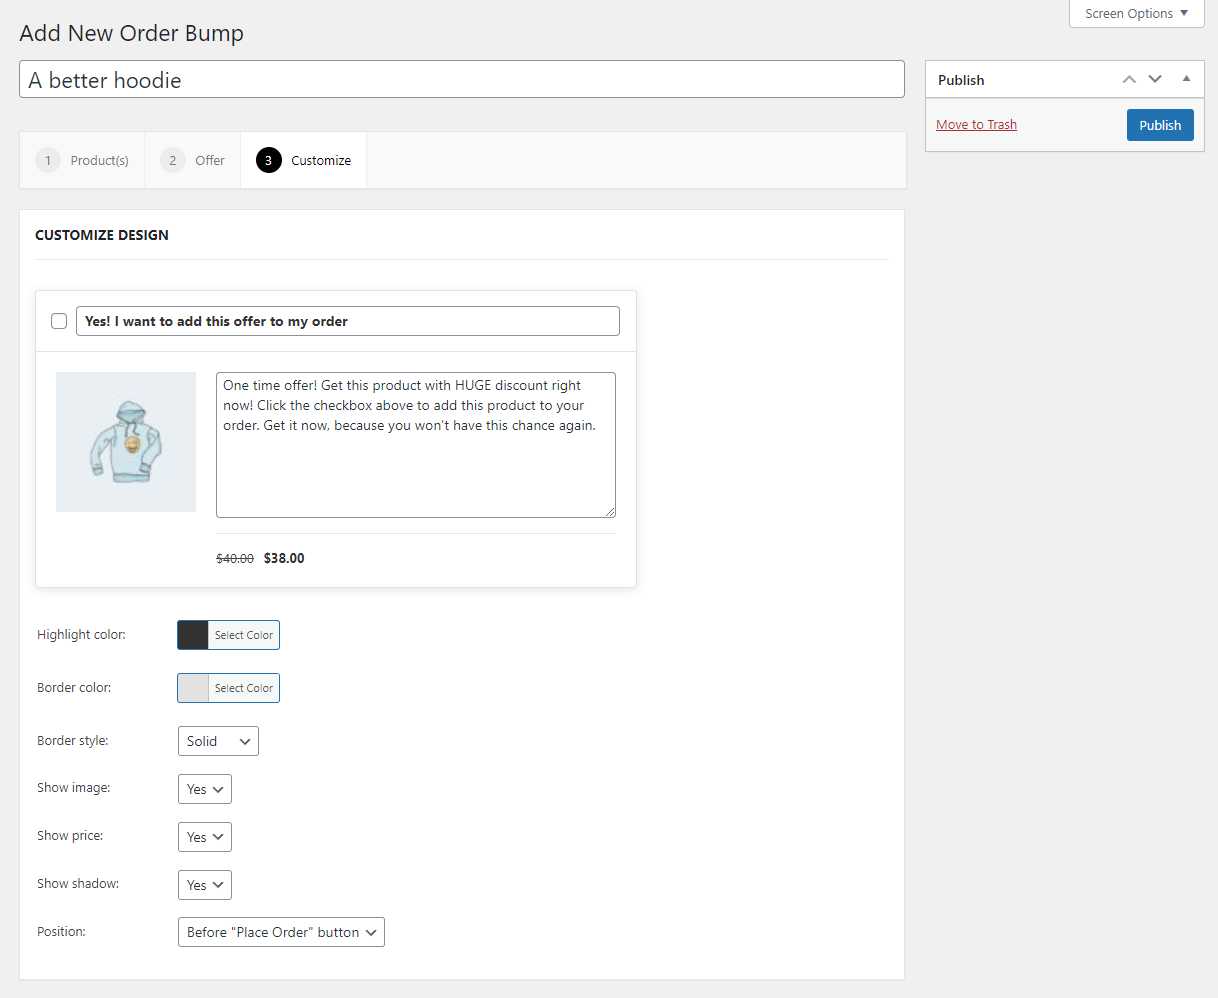Screen dimensions: 1218x998
Task: Open the Border color light swatch
Action: point(193,688)
